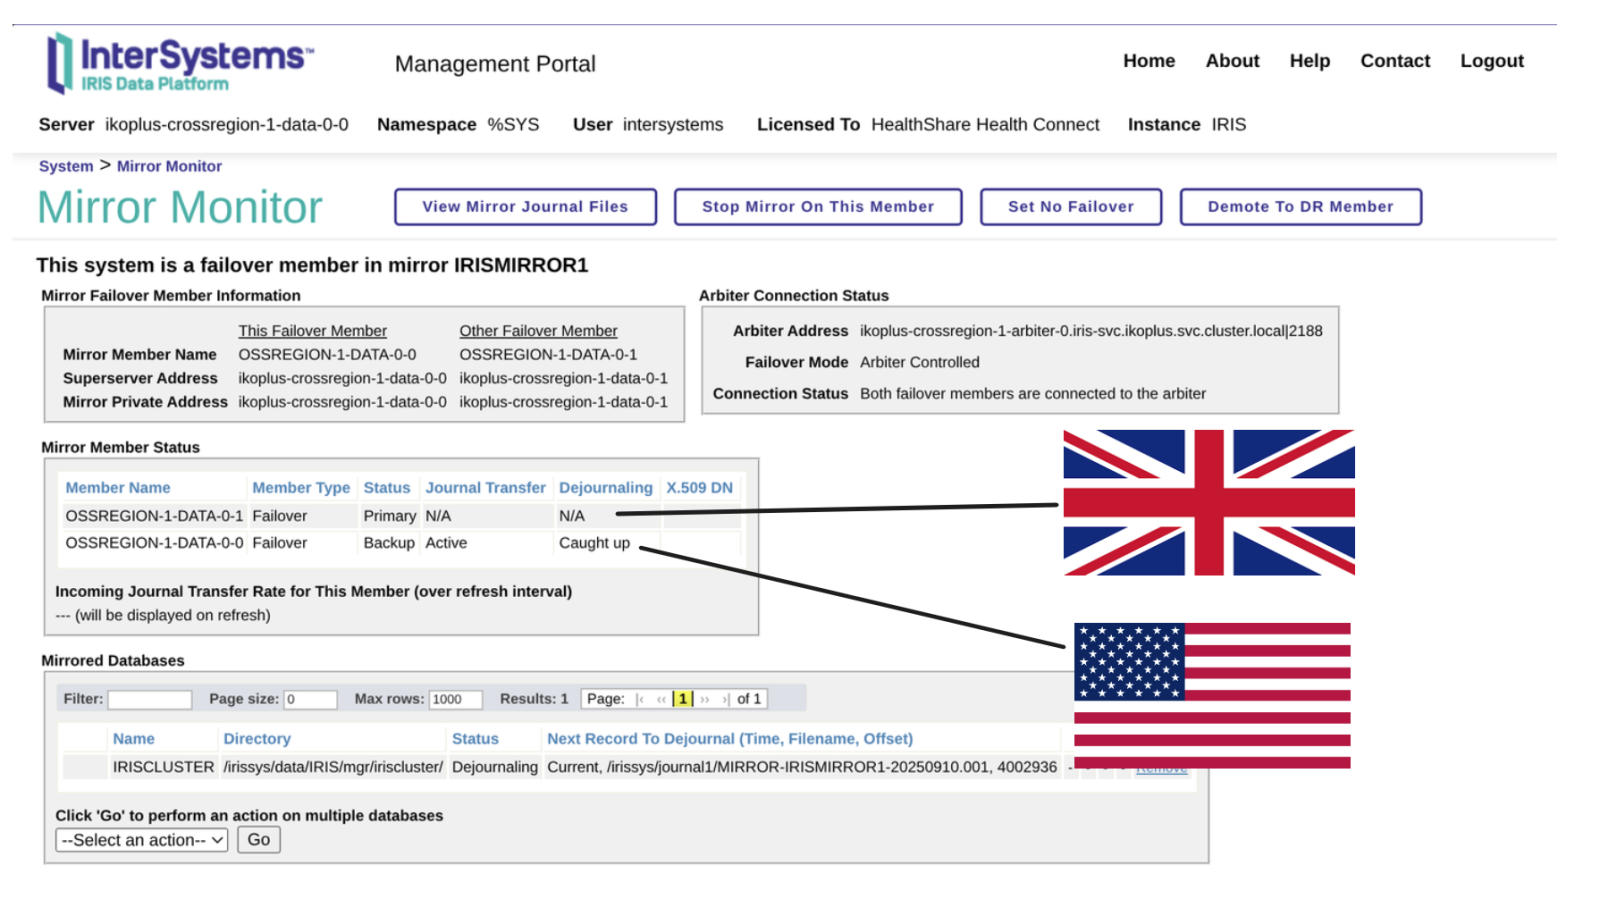This screenshot has width=1600, height=899.
Task: Click the Set No Failover button
Action: tap(1071, 207)
